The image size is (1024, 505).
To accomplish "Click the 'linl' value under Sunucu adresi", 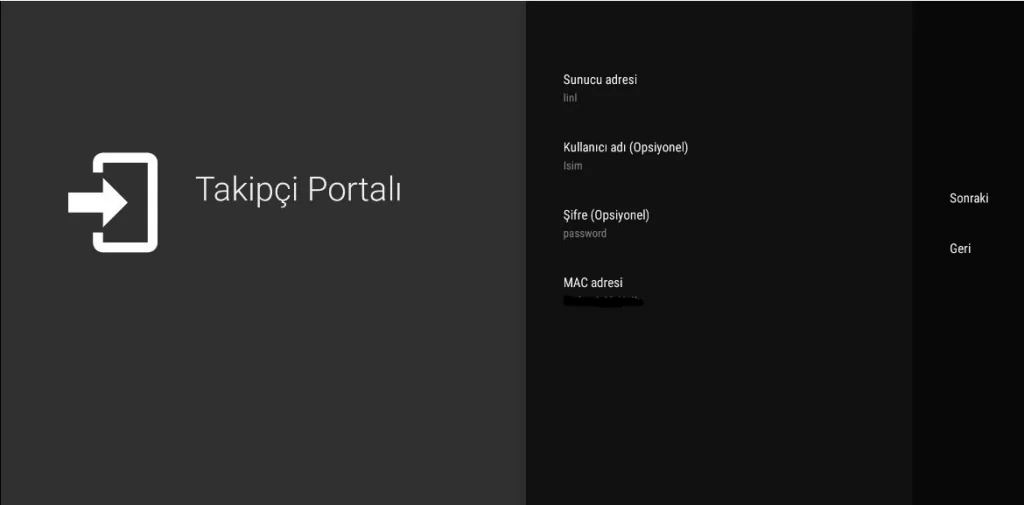I will click(x=570, y=99).
